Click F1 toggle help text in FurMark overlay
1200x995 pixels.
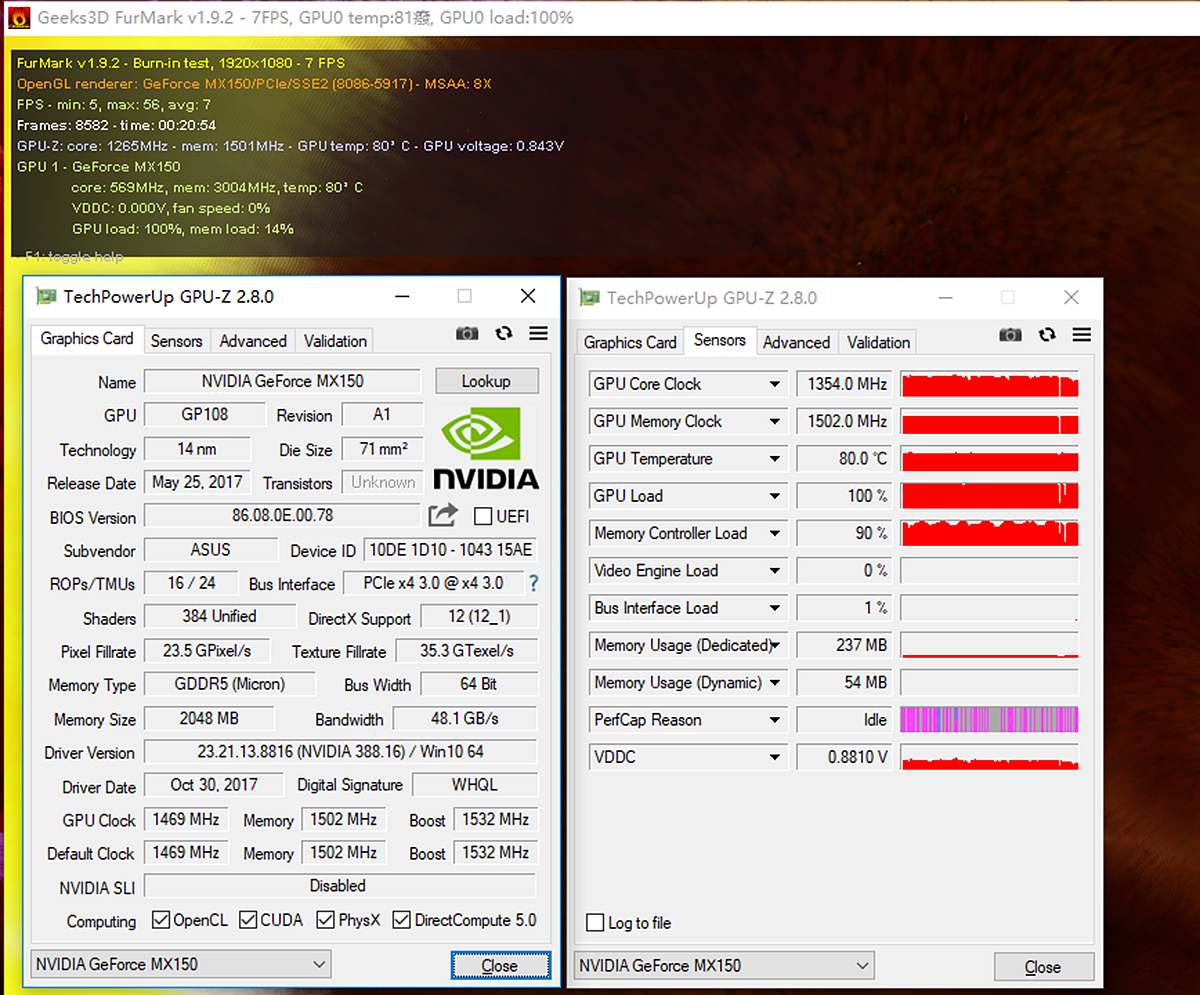[75, 257]
